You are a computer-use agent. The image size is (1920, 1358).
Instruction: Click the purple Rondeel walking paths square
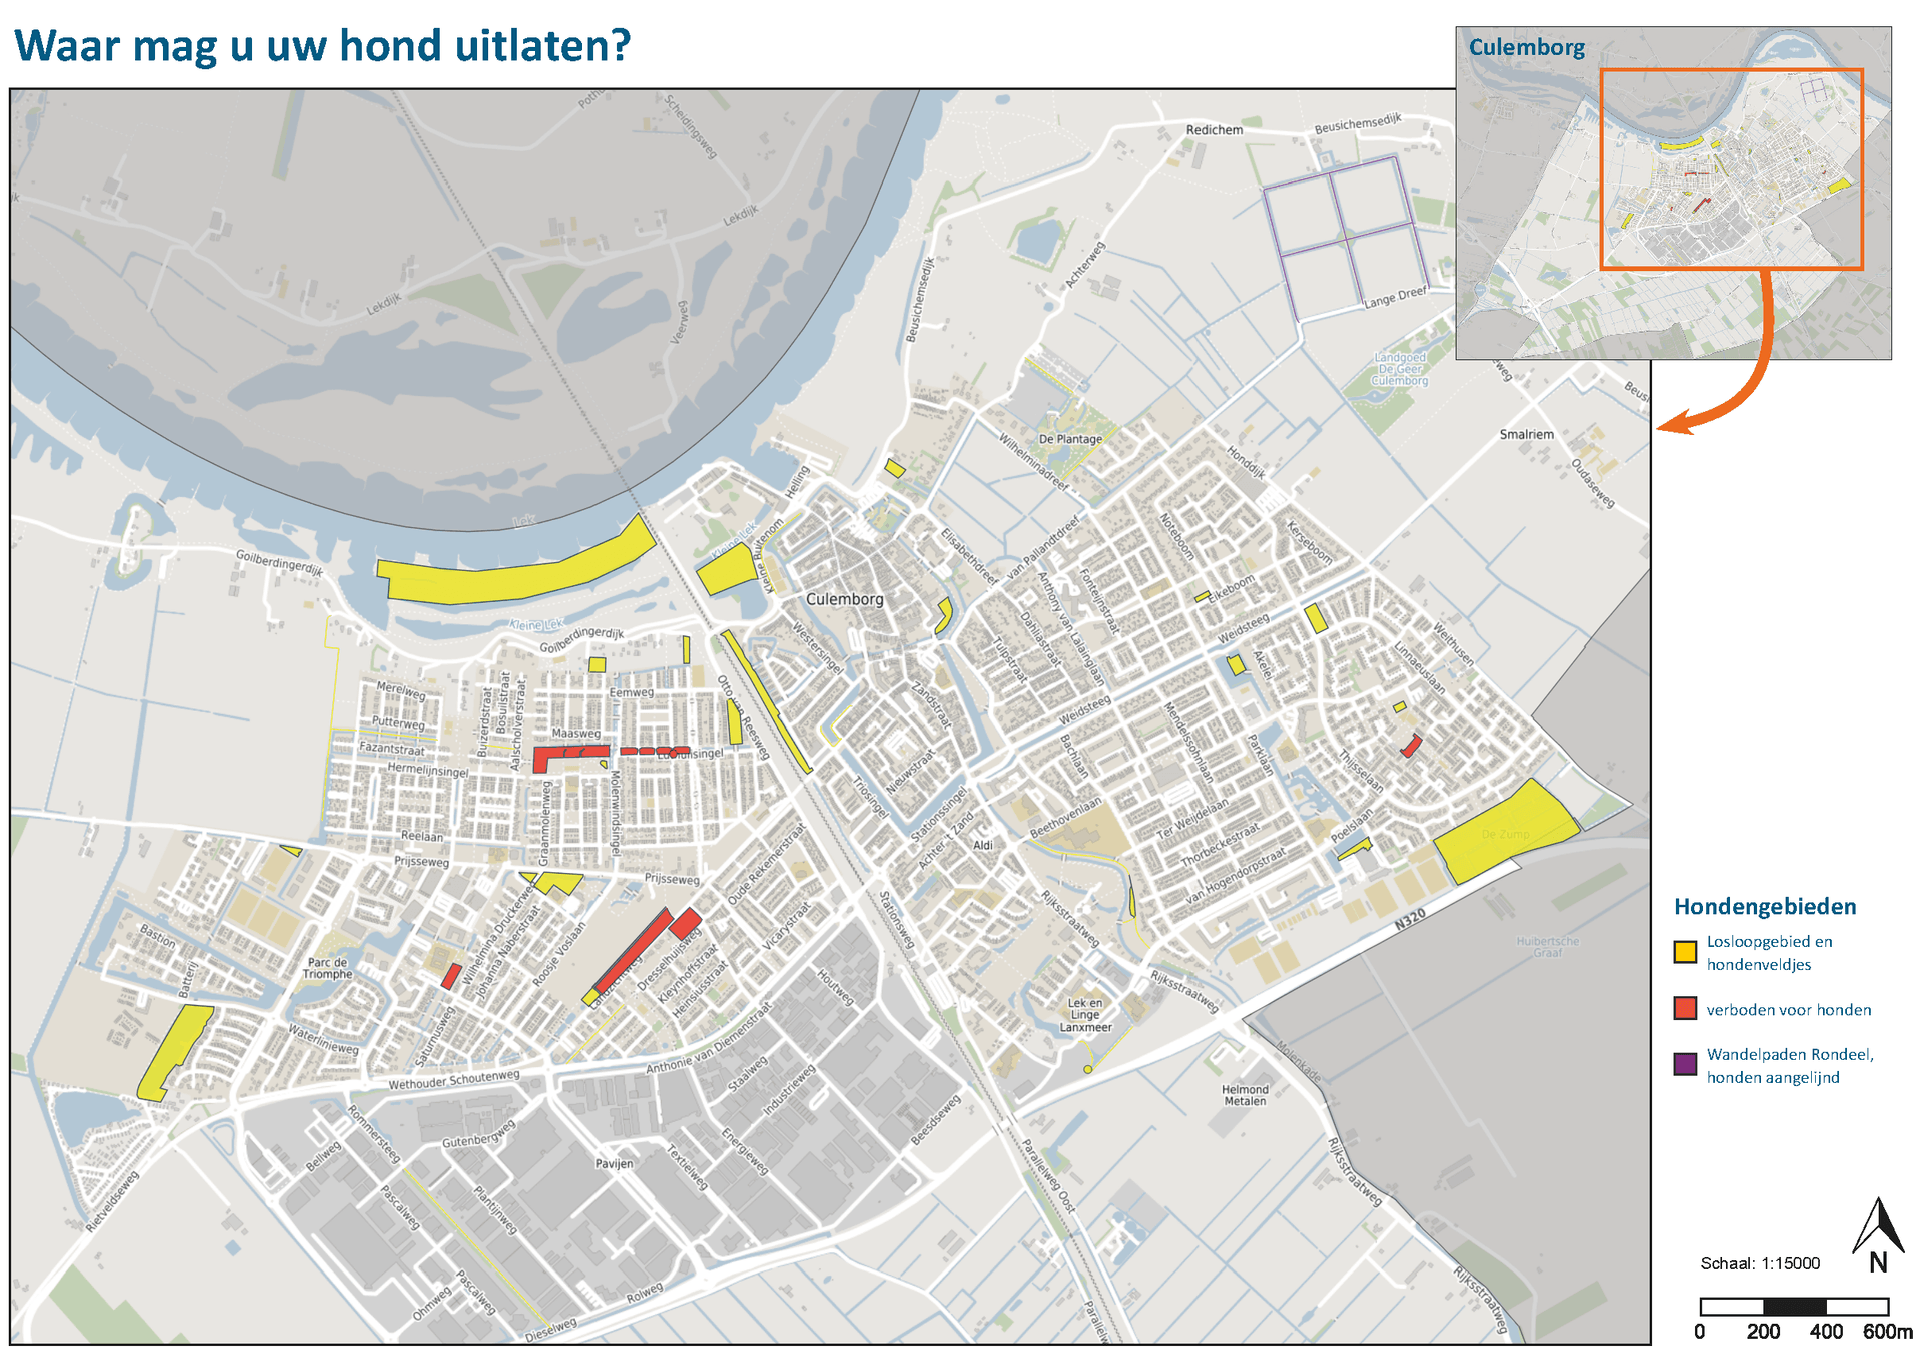pyautogui.click(x=1345, y=237)
